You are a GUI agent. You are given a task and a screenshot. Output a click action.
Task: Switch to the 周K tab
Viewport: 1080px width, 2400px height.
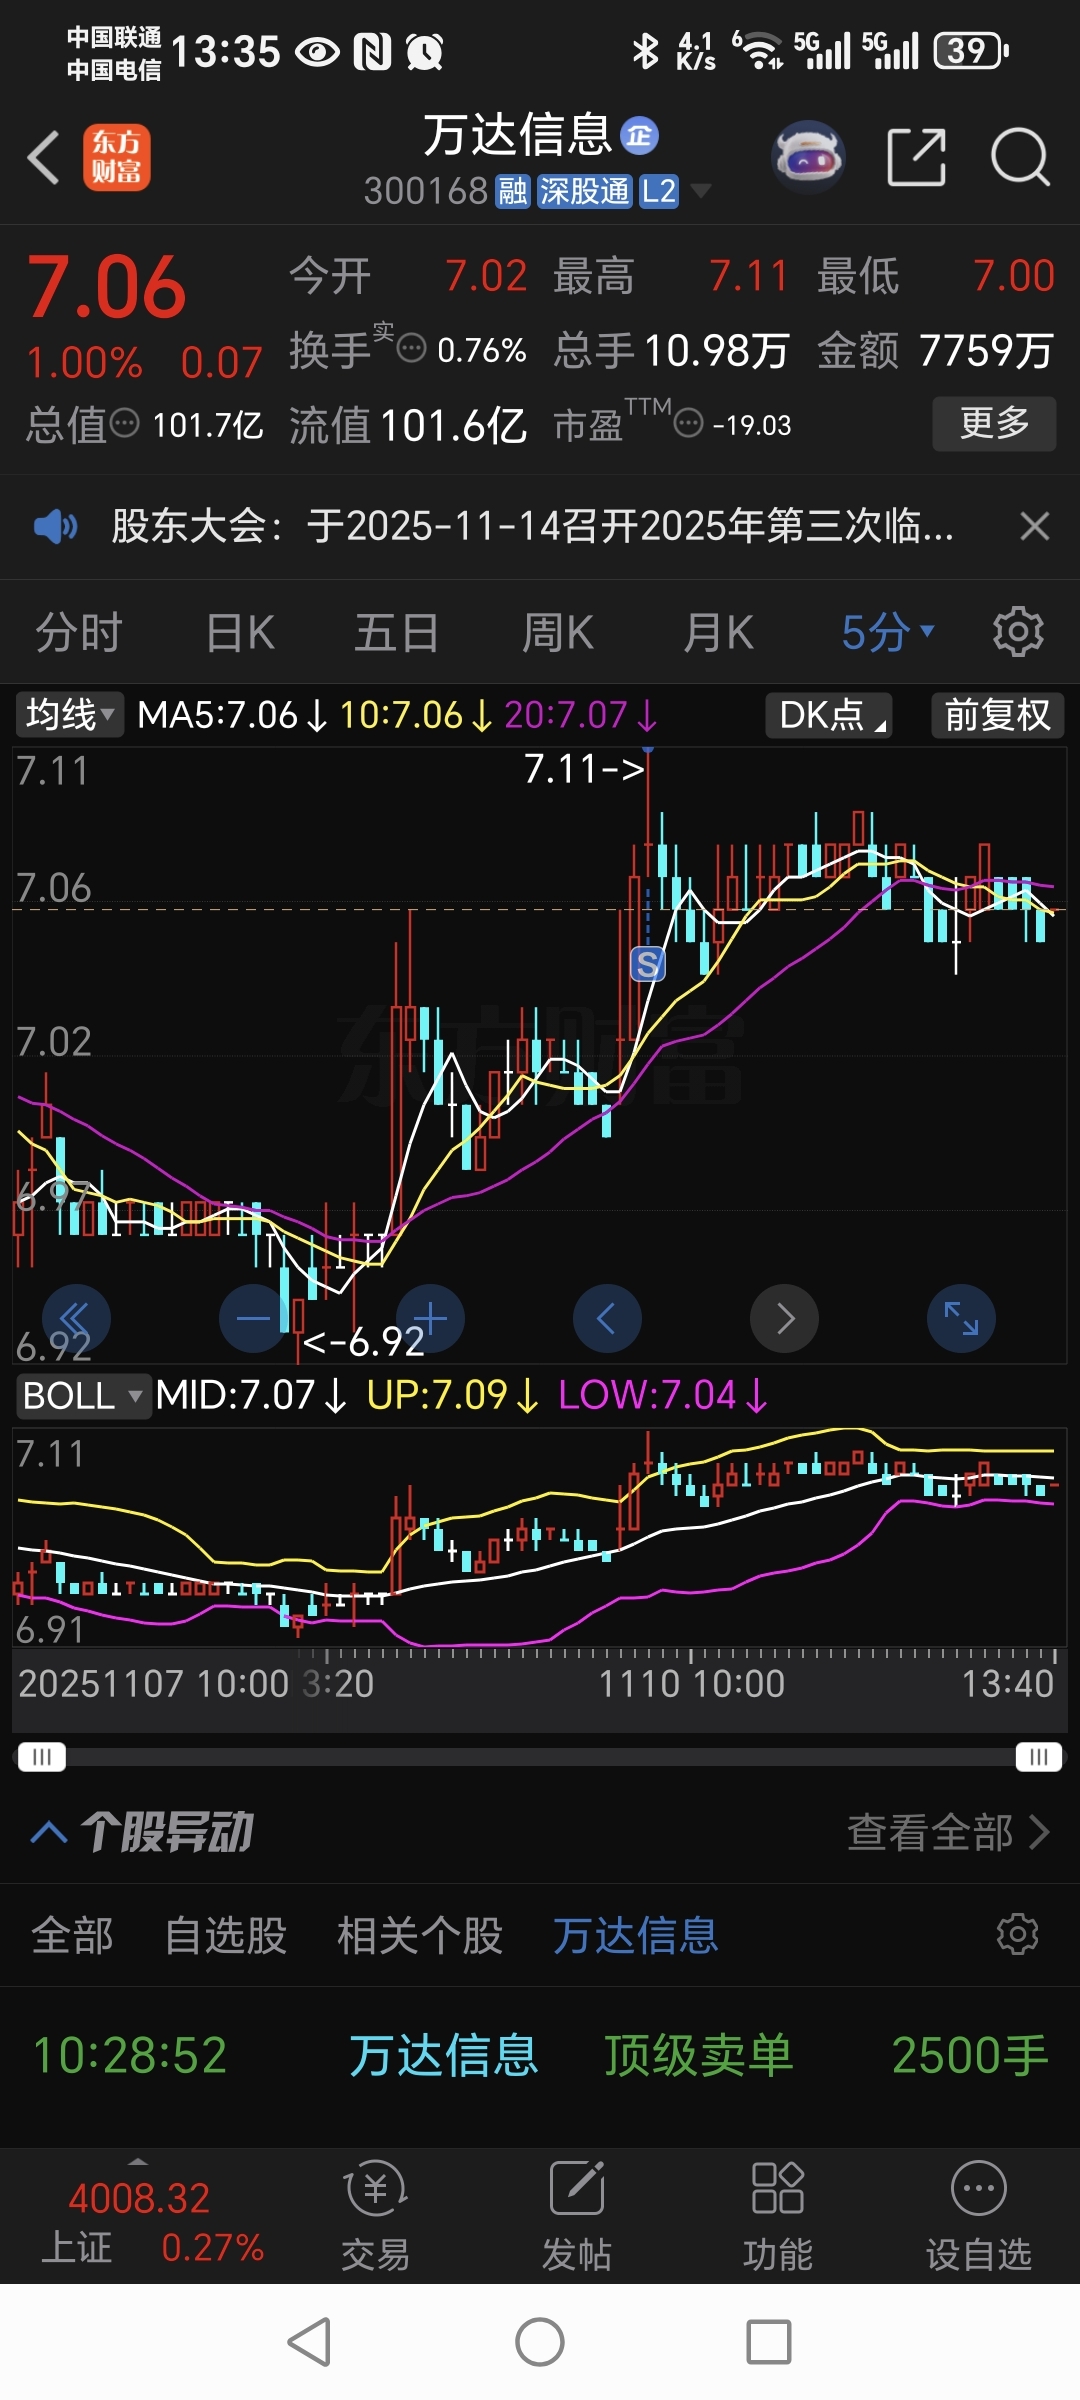point(558,633)
